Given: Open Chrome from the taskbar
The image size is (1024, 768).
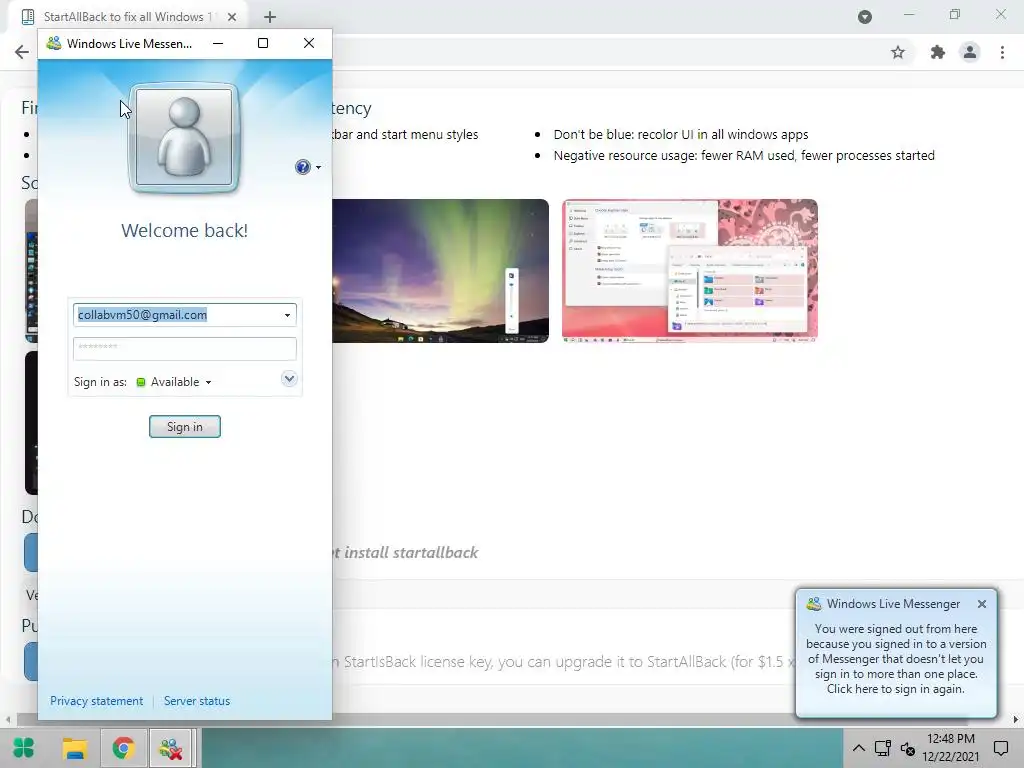Looking at the screenshot, I should (123, 748).
